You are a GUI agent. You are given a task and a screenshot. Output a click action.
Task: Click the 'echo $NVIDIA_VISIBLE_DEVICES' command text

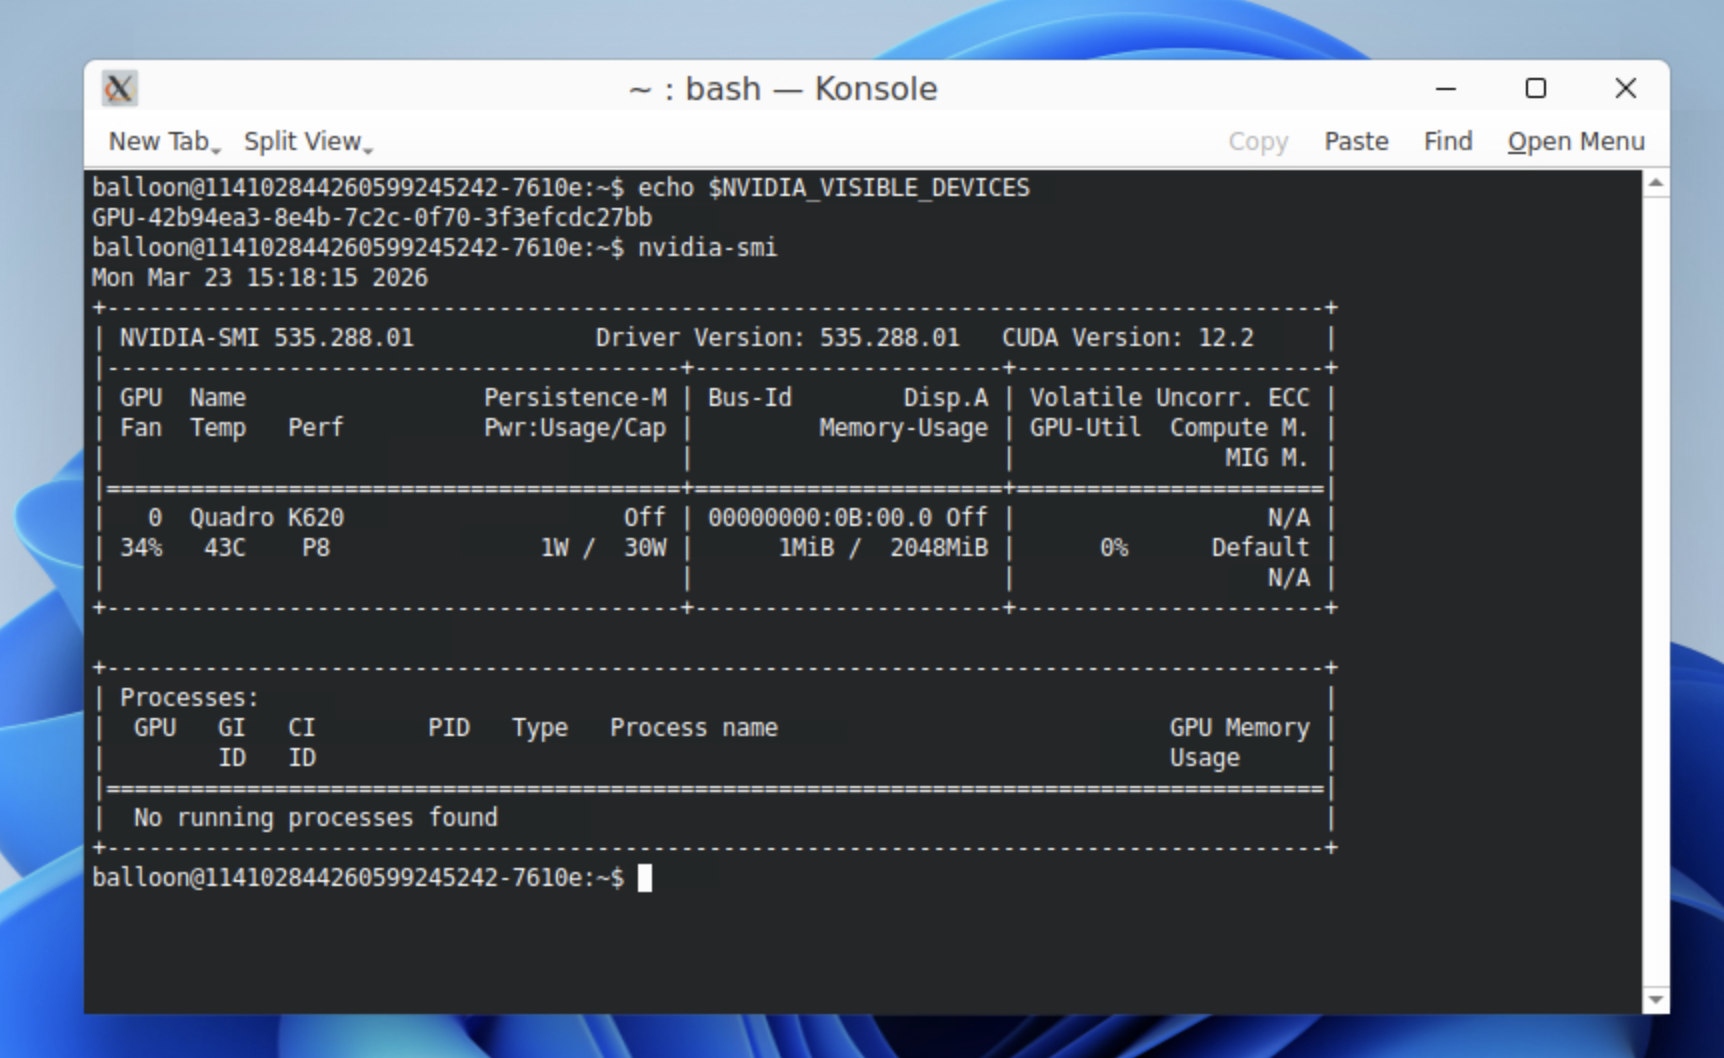click(x=834, y=188)
